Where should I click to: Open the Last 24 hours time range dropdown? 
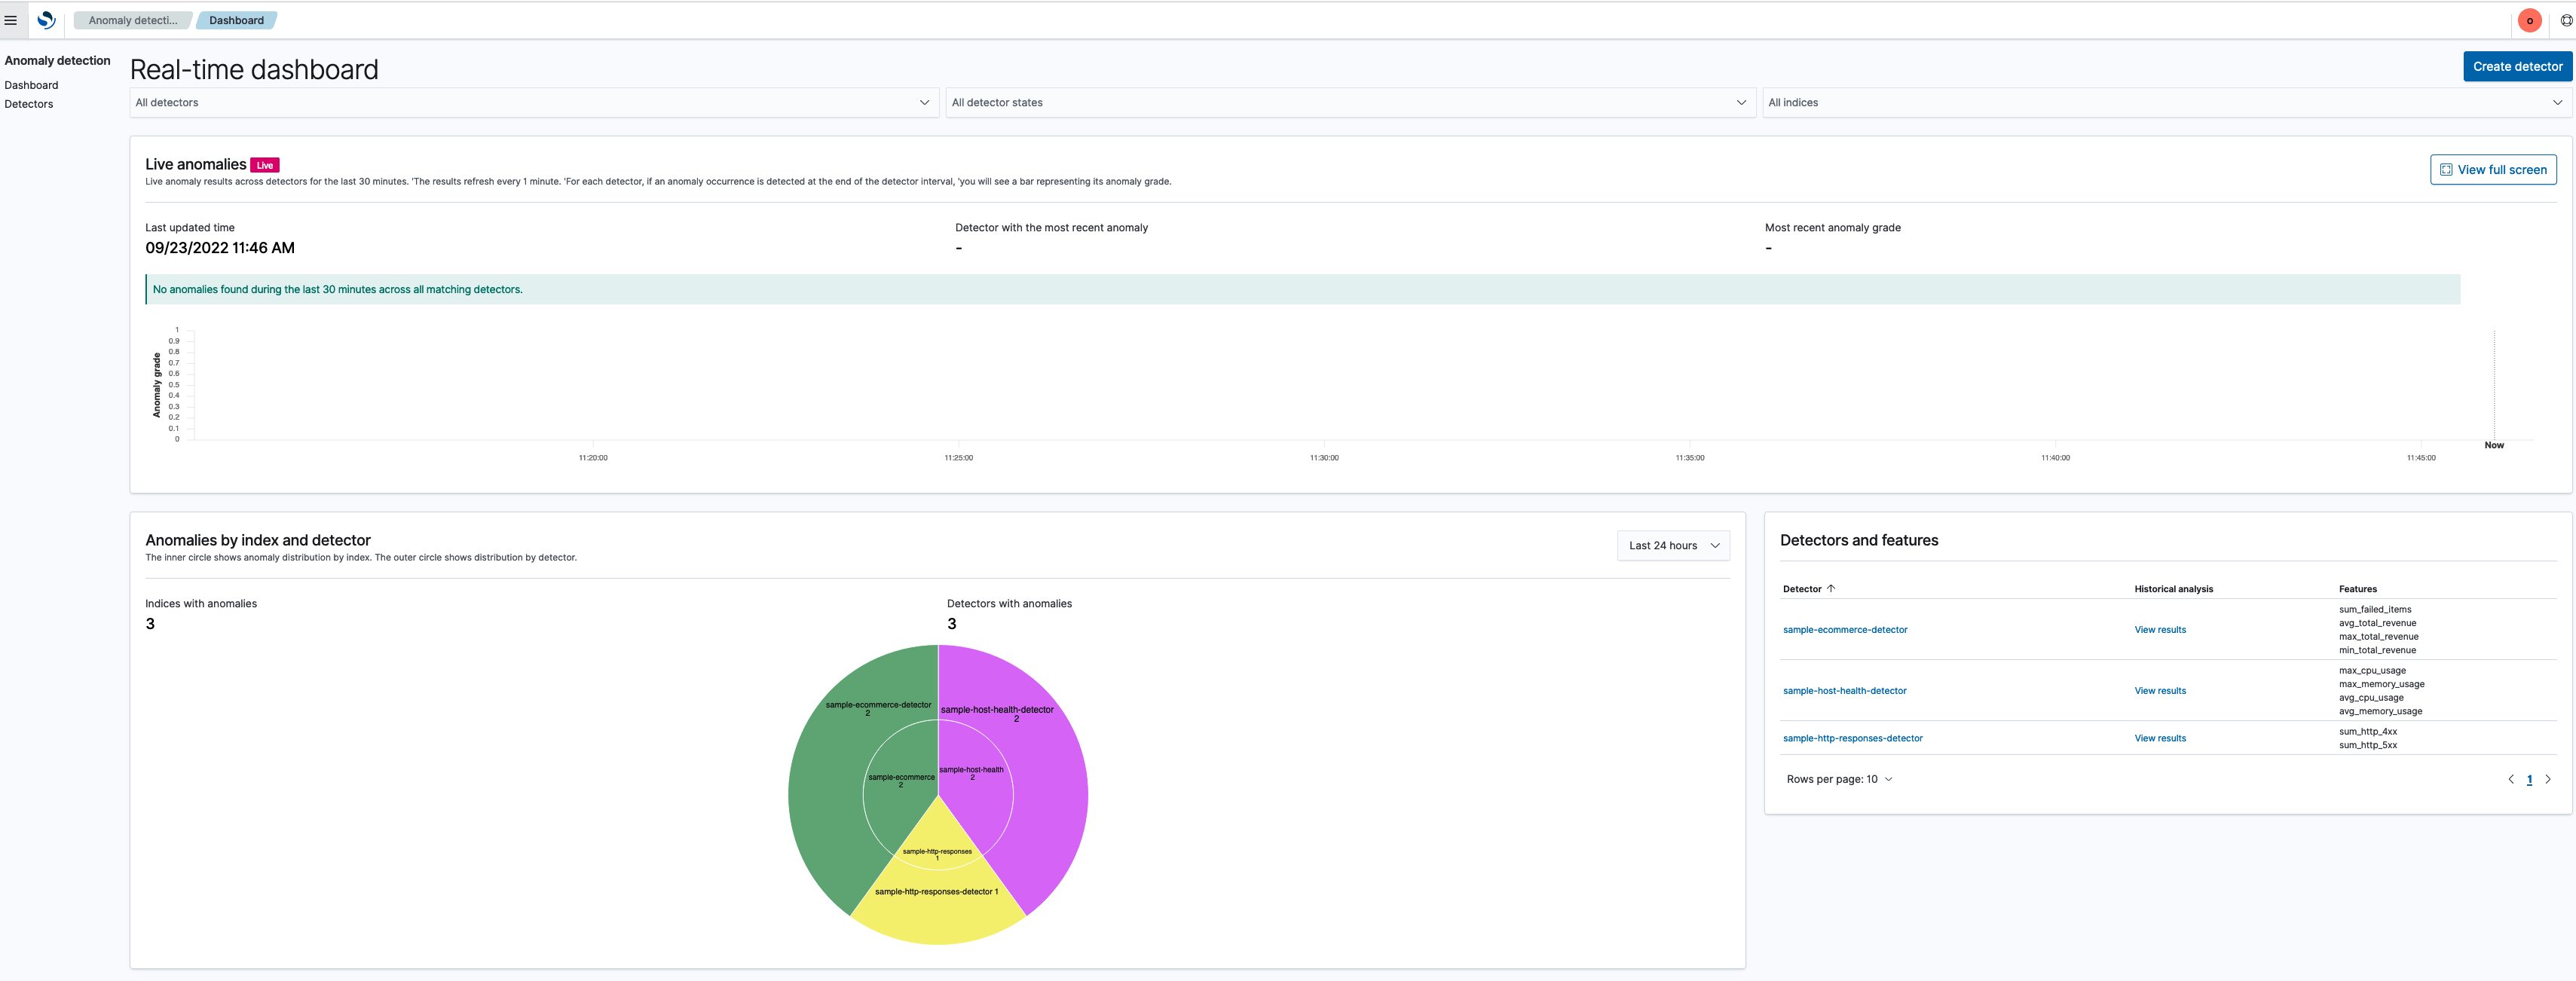(1673, 545)
